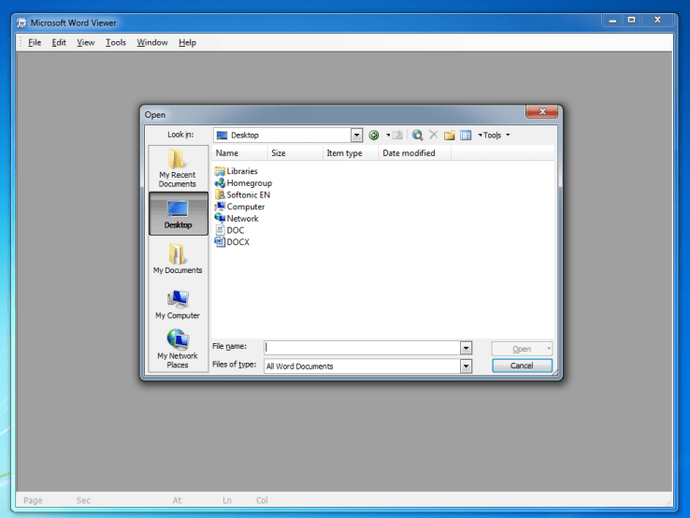Select the Homegroup item in file list
690x518 pixels.
(x=243, y=183)
